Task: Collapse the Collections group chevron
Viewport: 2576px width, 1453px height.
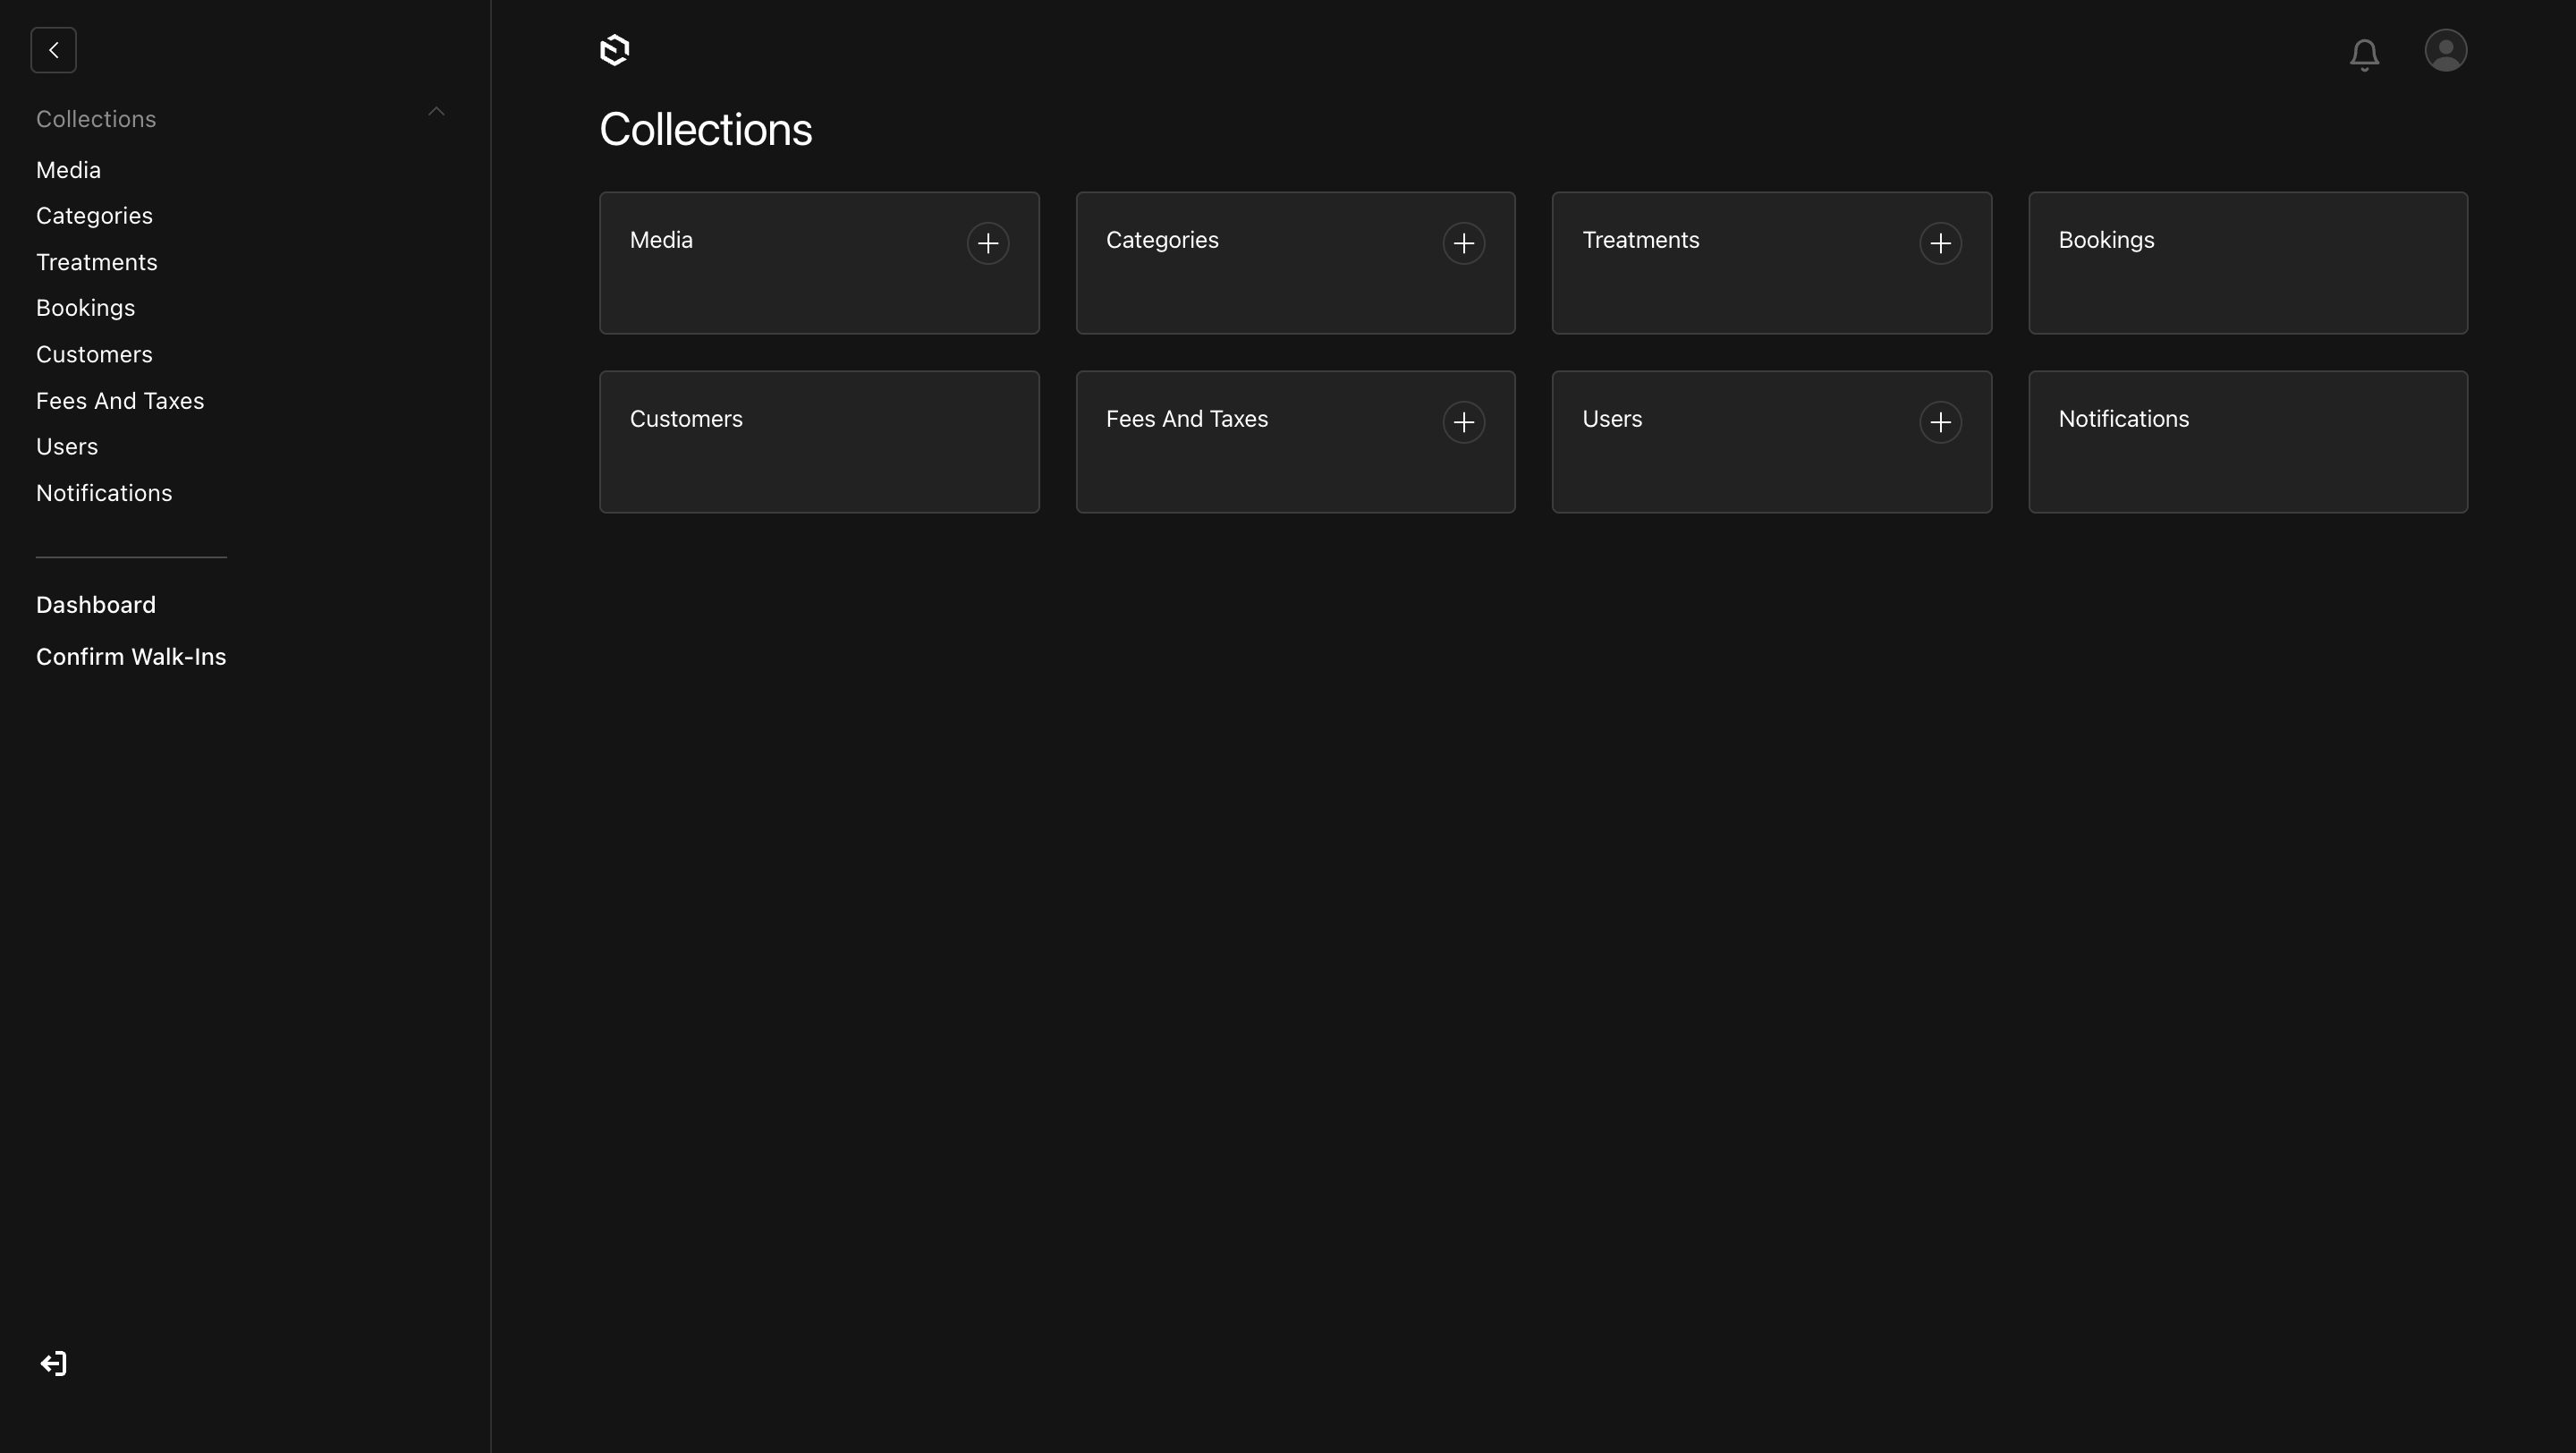Action: pyautogui.click(x=436, y=111)
